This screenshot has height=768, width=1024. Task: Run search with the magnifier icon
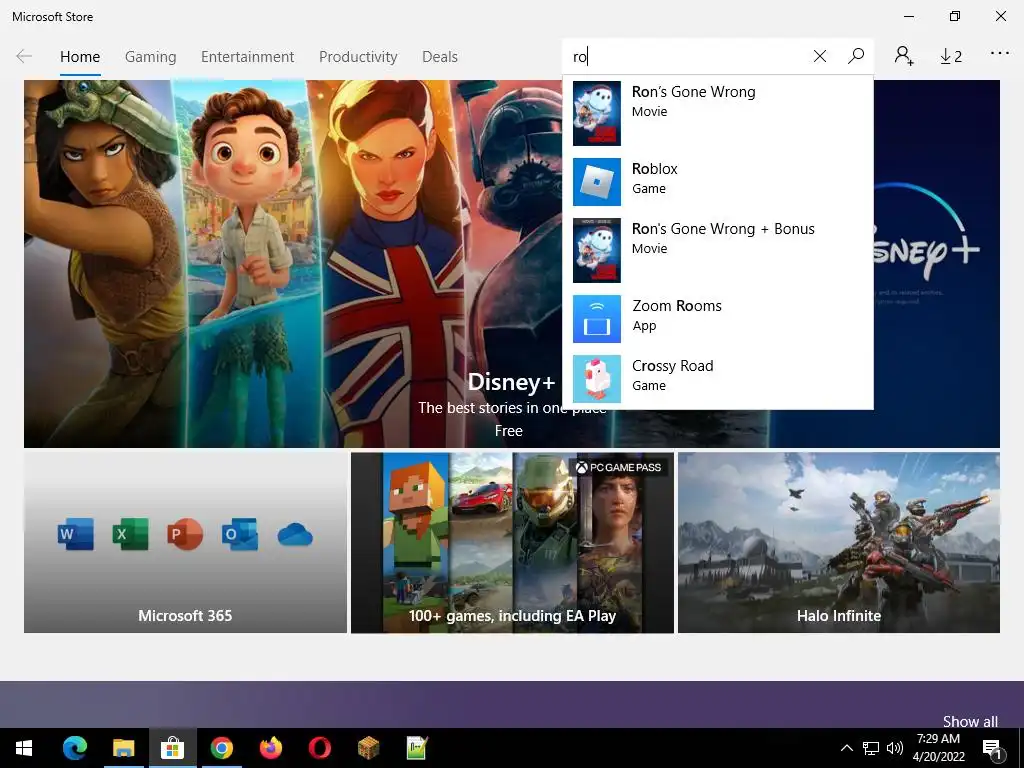coord(856,56)
